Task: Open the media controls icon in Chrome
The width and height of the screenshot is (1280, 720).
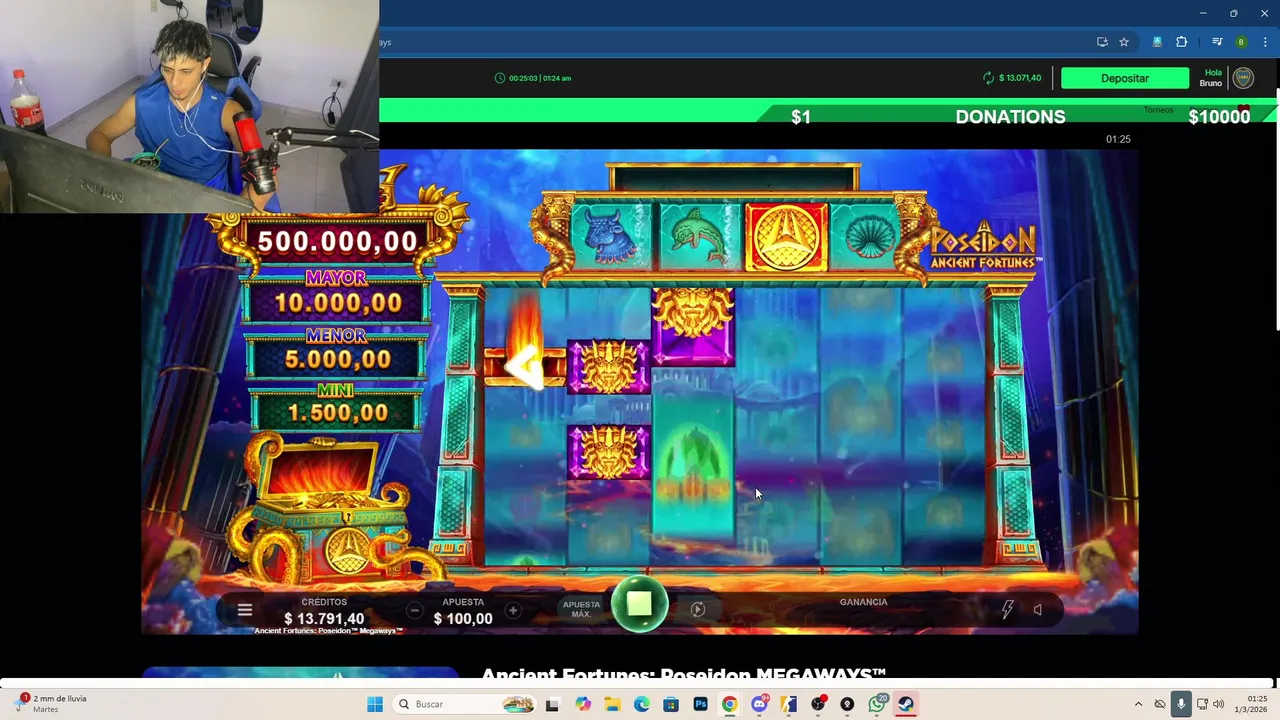Action: (x=1217, y=42)
